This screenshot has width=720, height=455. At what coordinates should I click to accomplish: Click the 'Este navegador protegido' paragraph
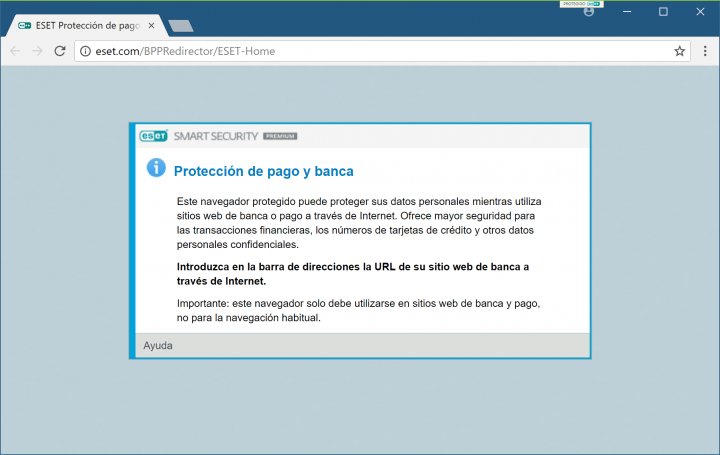click(x=359, y=223)
